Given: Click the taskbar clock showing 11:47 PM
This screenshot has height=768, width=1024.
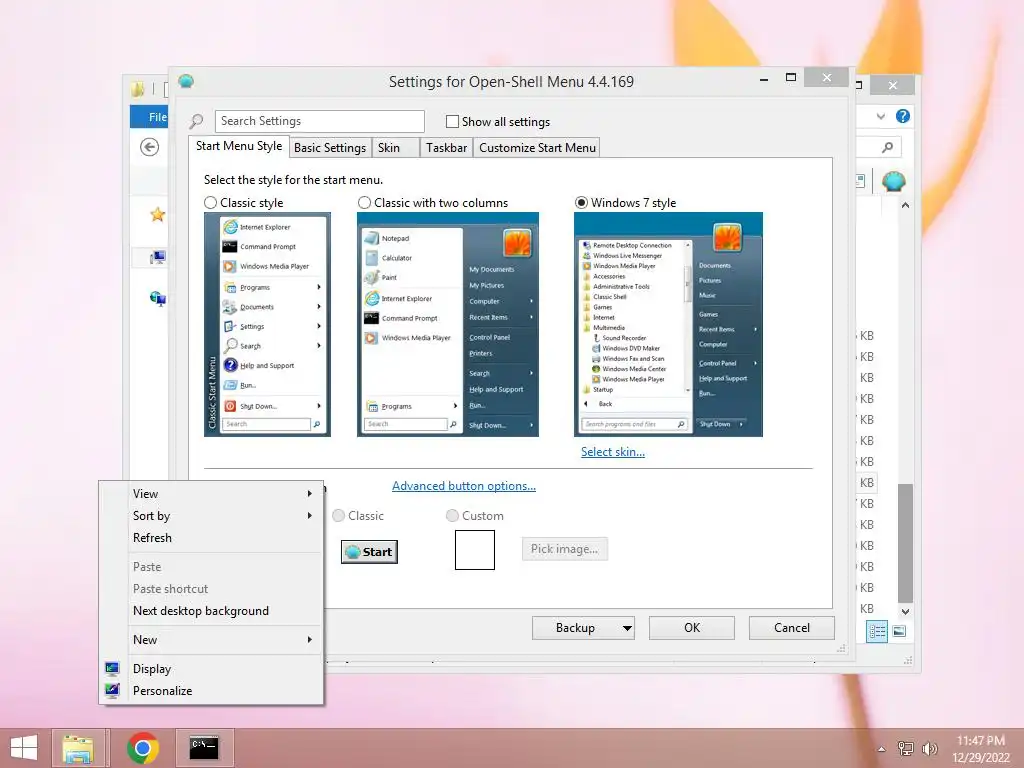Looking at the screenshot, I should pyautogui.click(x=980, y=741).
